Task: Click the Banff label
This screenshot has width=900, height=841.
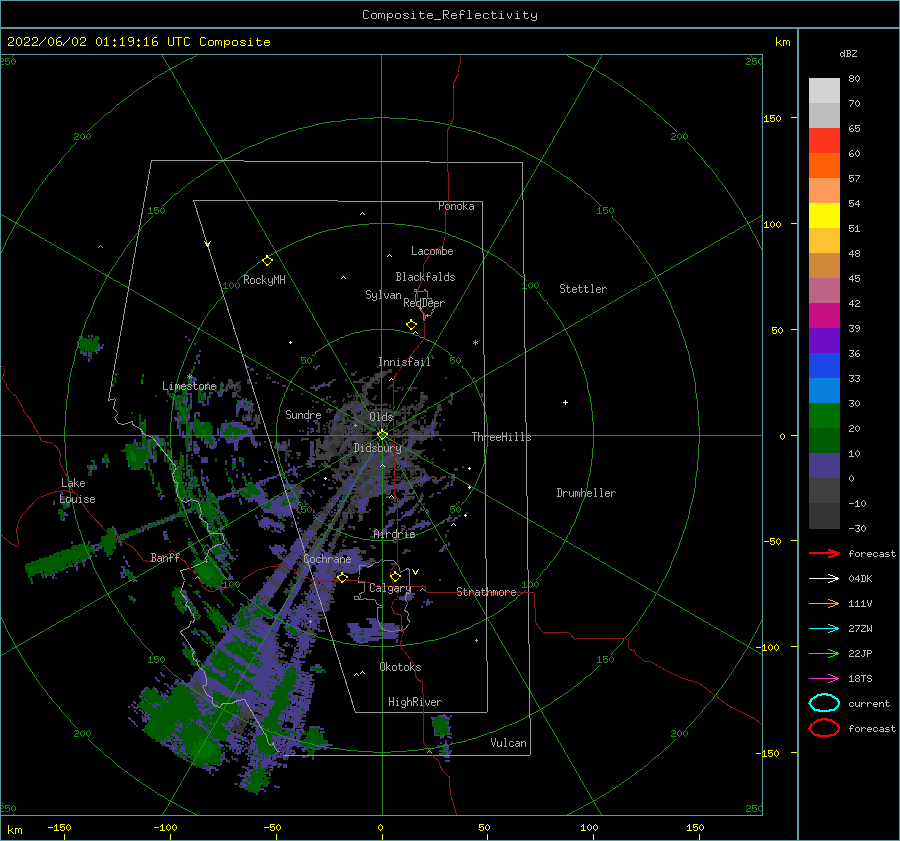Action: pos(165,557)
